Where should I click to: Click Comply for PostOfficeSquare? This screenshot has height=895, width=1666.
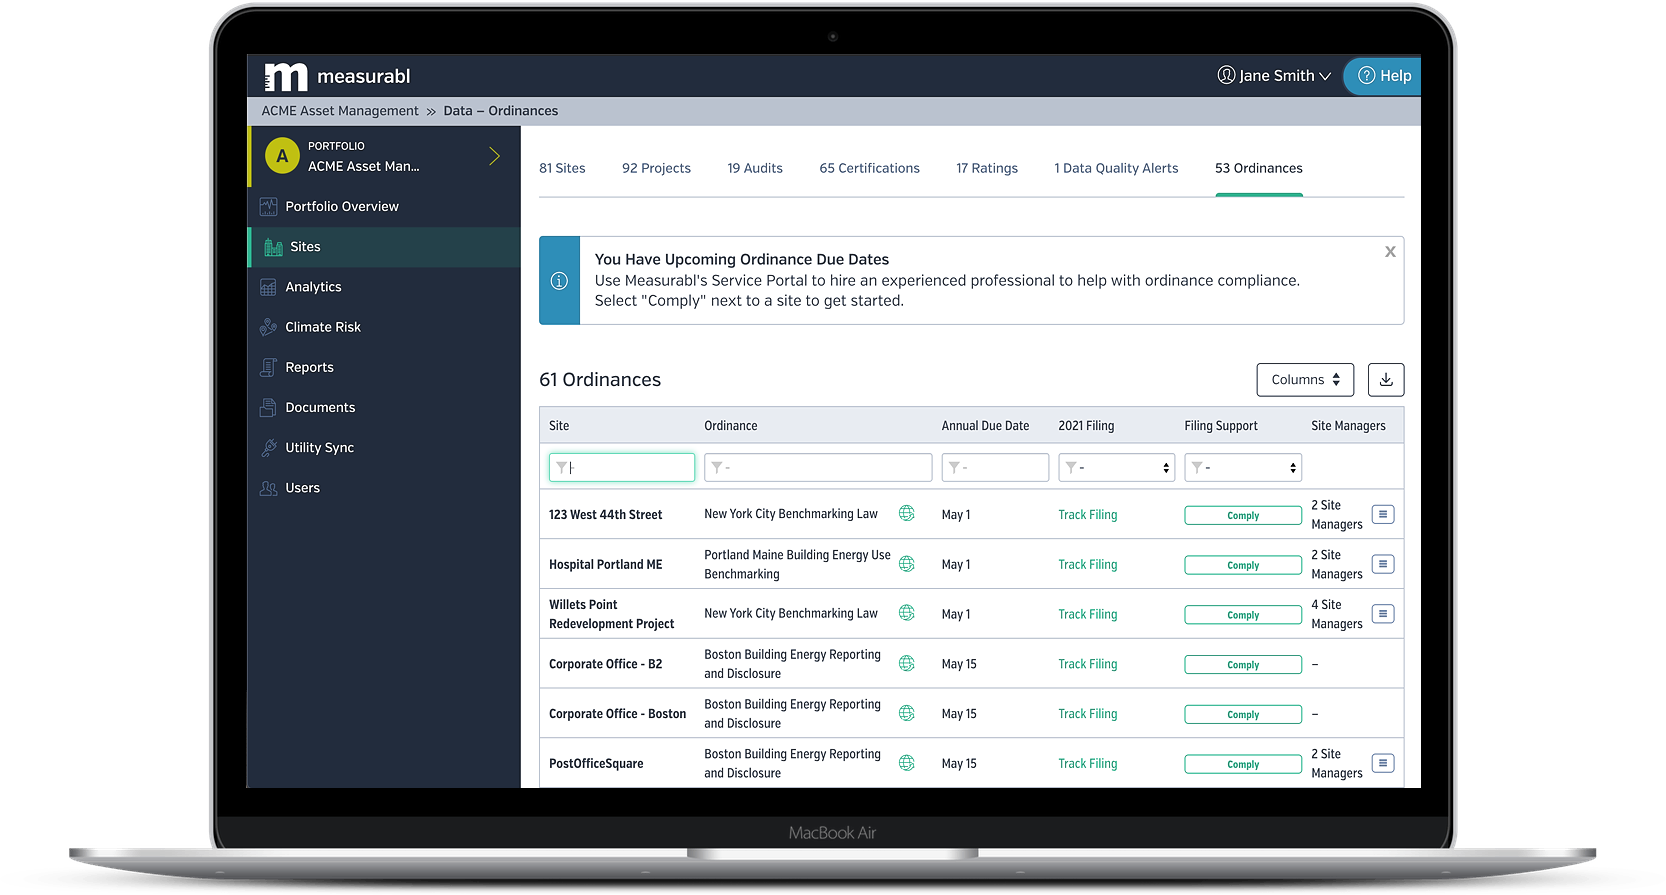tap(1243, 765)
